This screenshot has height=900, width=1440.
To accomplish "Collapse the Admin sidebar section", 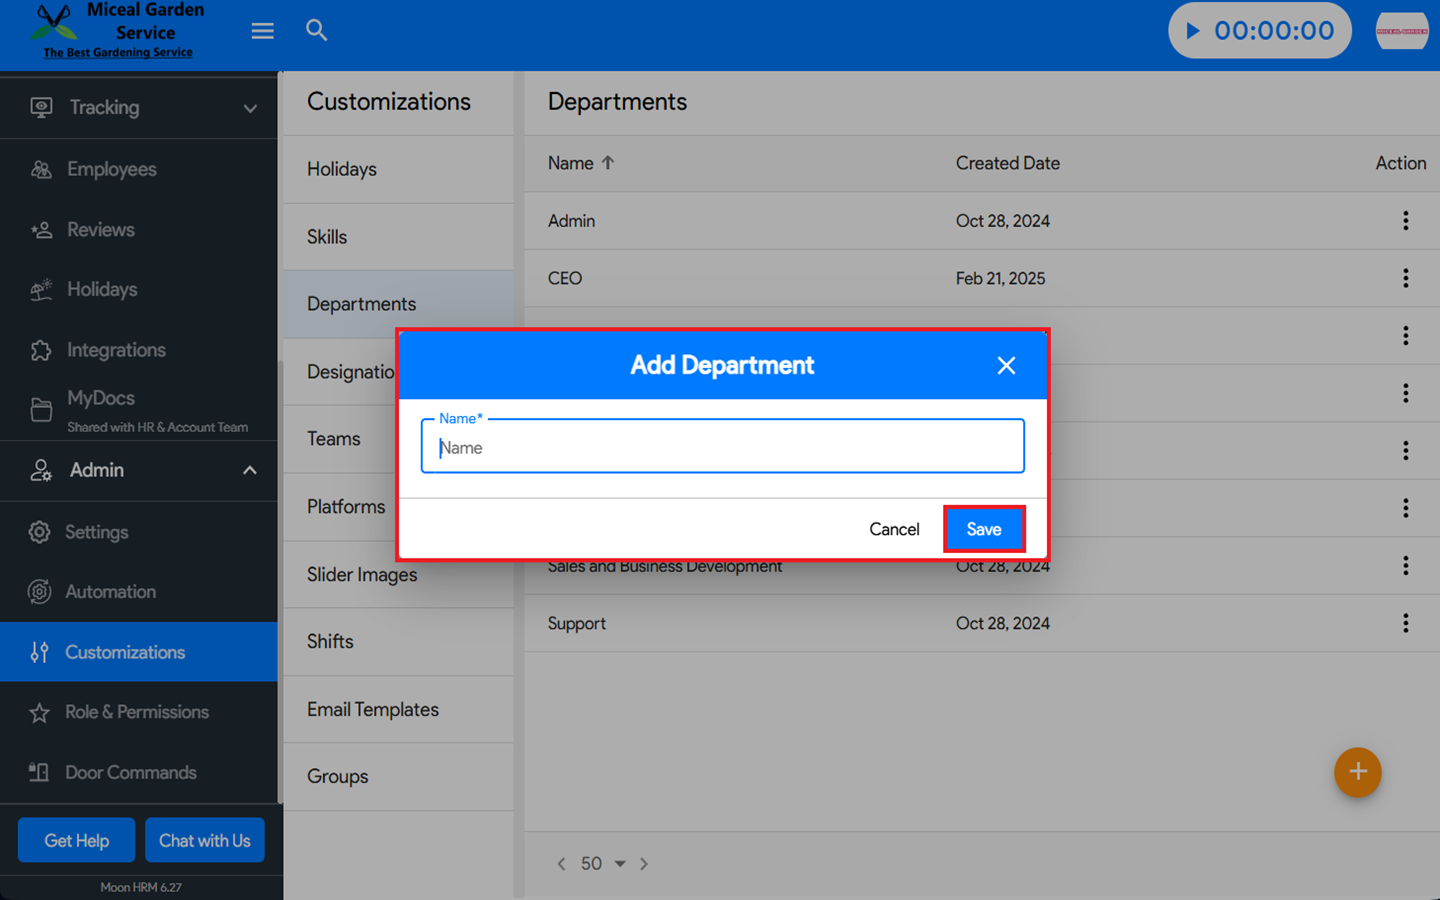I will (x=250, y=470).
